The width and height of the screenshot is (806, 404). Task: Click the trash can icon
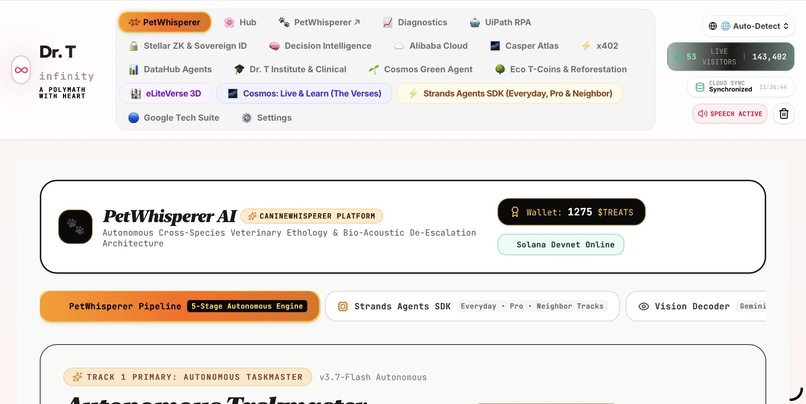784,114
